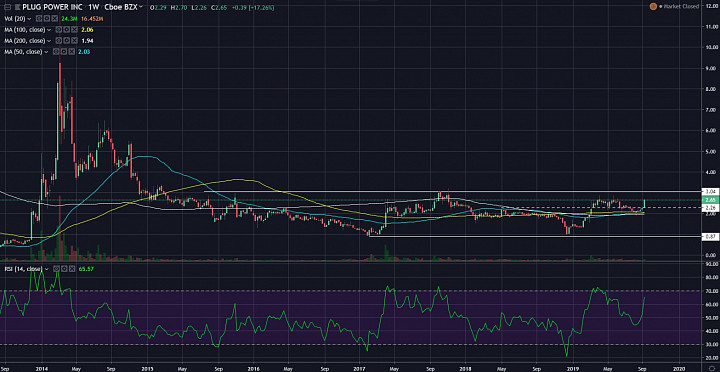Expand the Cboe BZX symbol dropdown arrow
Image resolution: width=720 pixels, height=372 pixels.
click(x=141, y=6)
